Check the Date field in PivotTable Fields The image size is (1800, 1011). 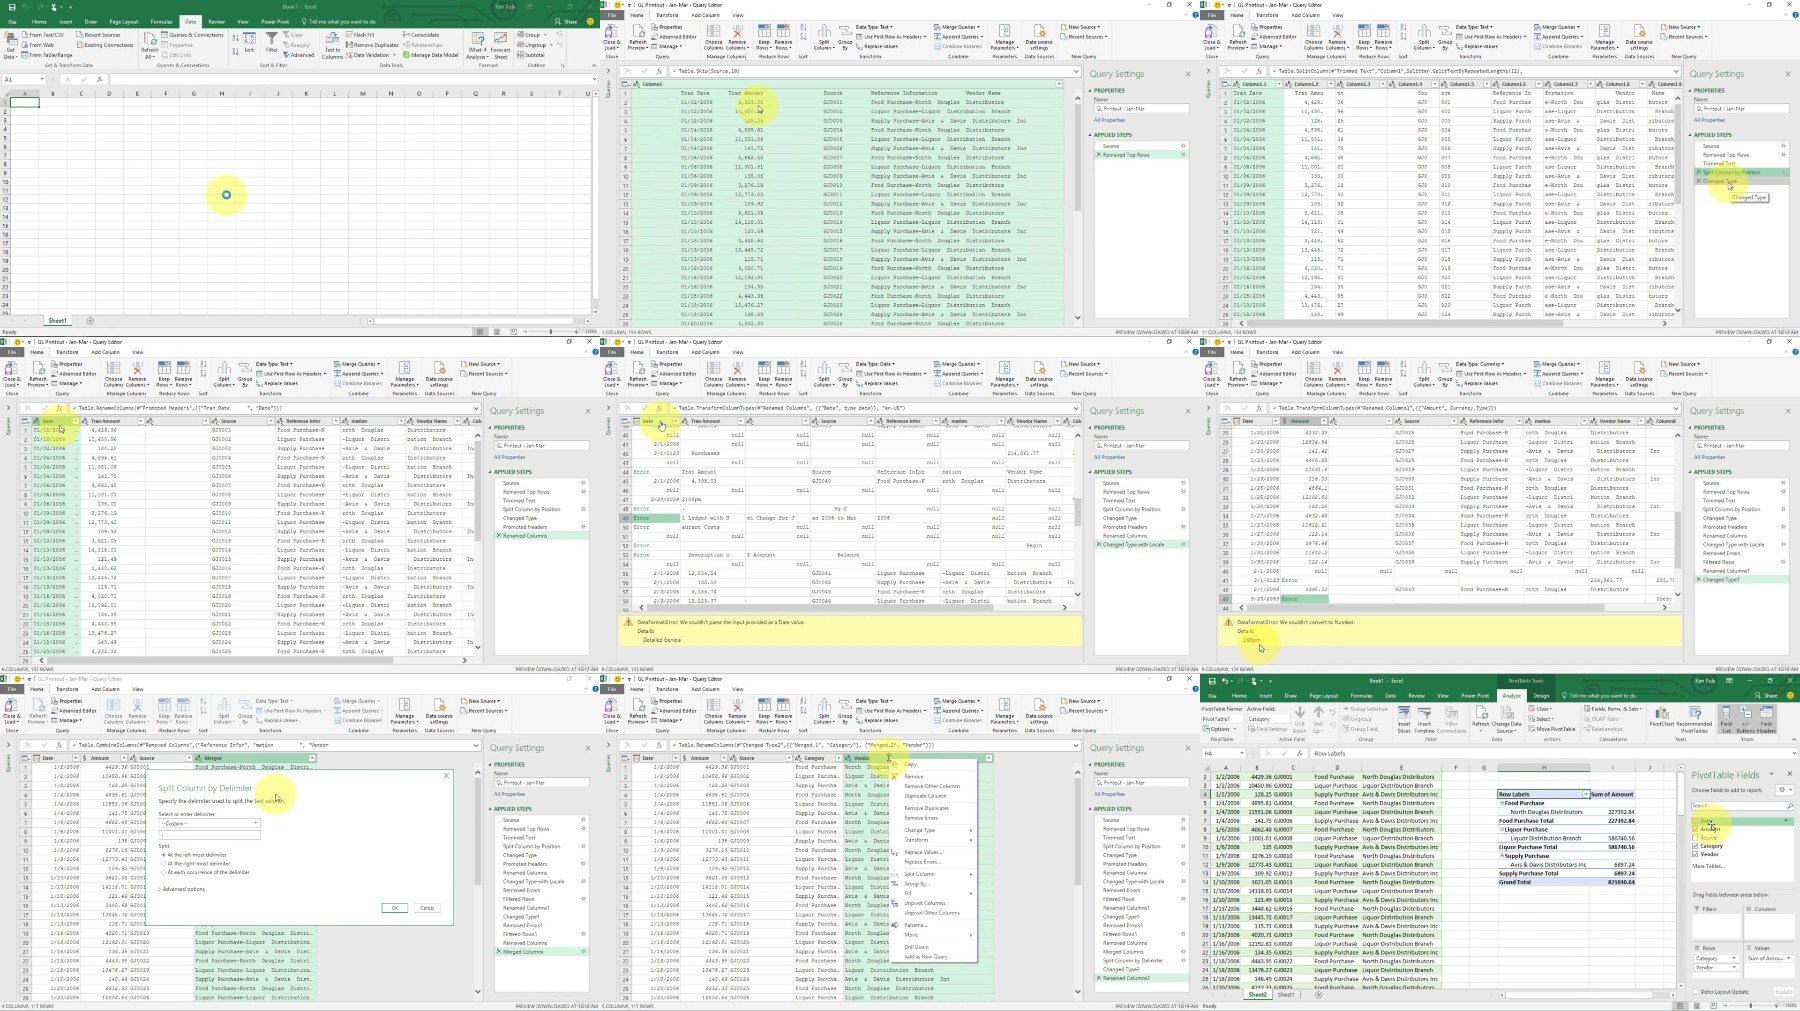coord(1695,821)
